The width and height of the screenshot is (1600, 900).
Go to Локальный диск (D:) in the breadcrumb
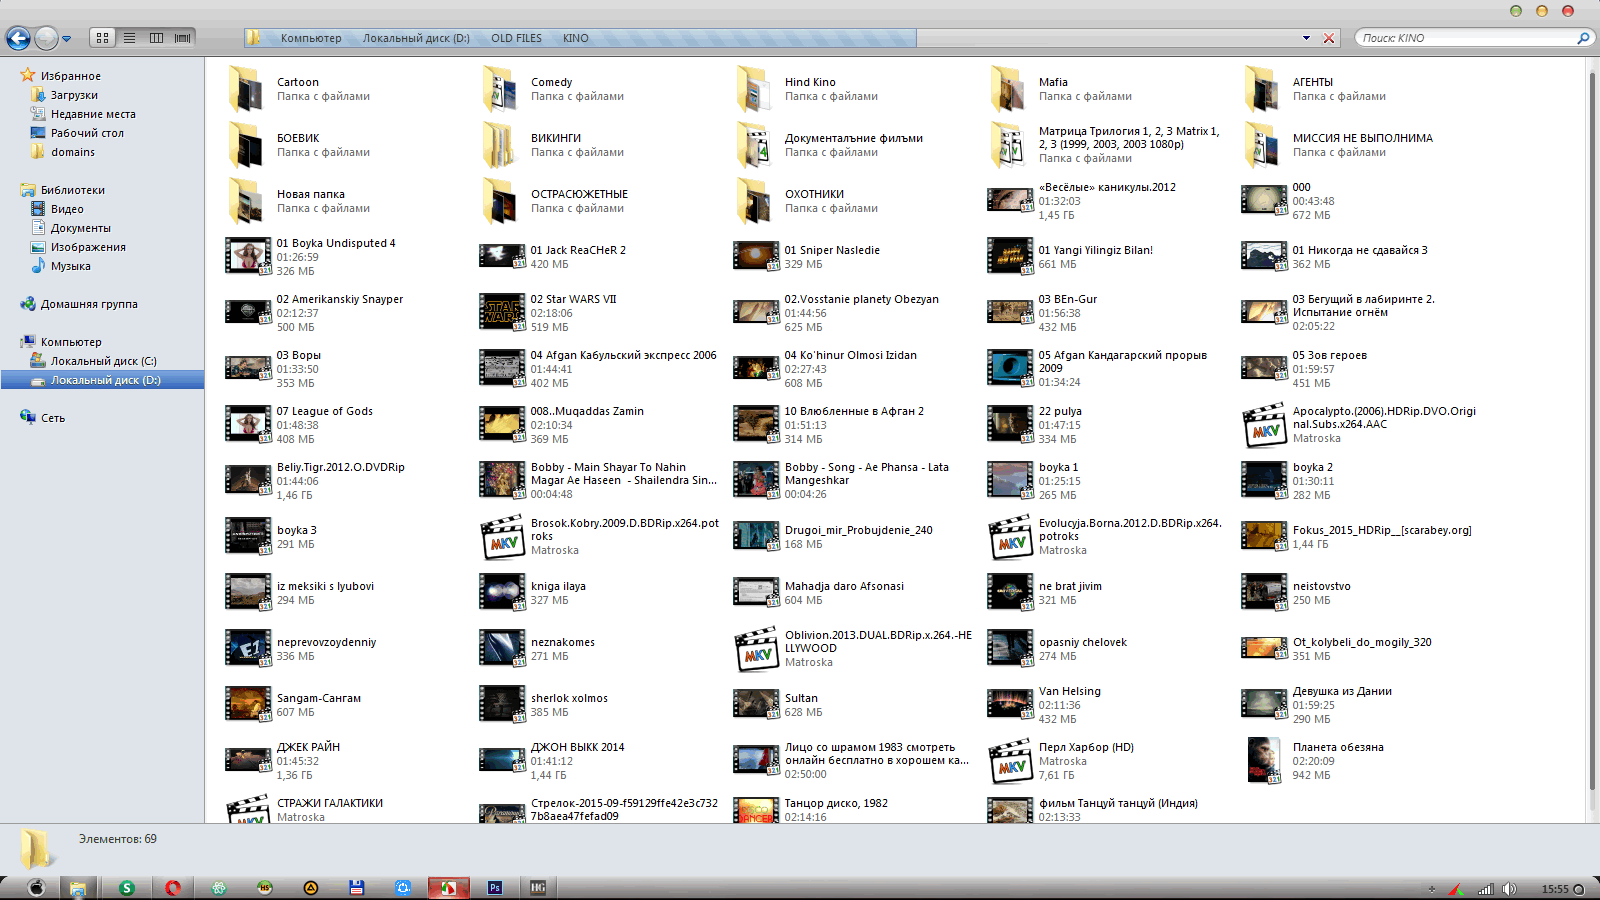tap(416, 38)
